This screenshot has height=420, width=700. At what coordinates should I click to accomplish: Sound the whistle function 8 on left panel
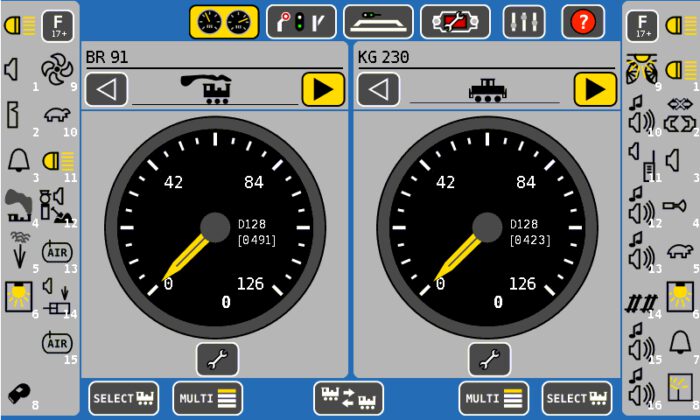tap(19, 393)
